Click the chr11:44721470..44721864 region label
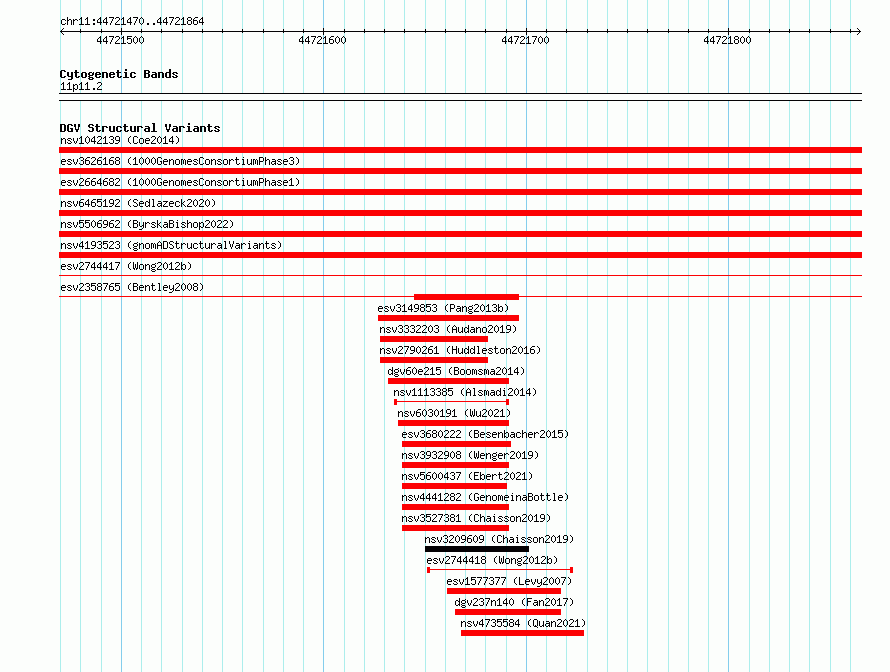890x672 pixels. click(132, 21)
